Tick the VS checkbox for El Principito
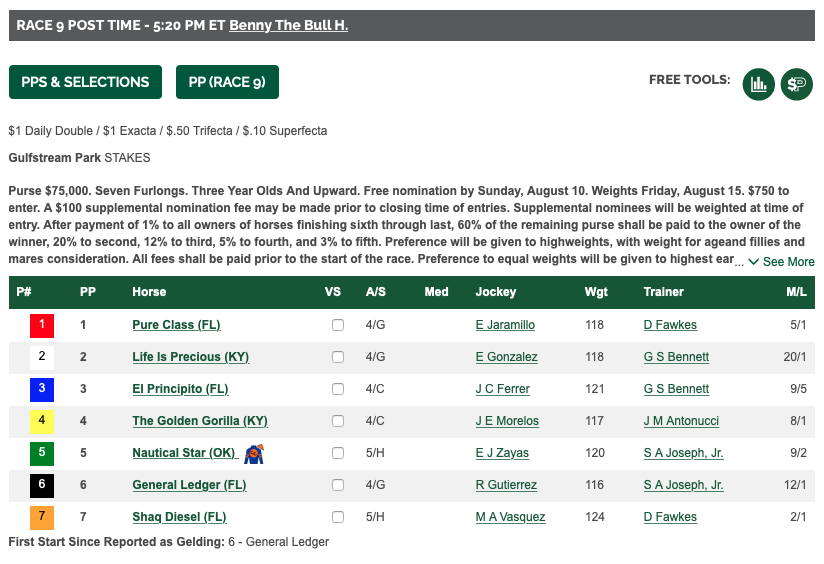Viewport: 824px width, 564px height. tap(338, 389)
